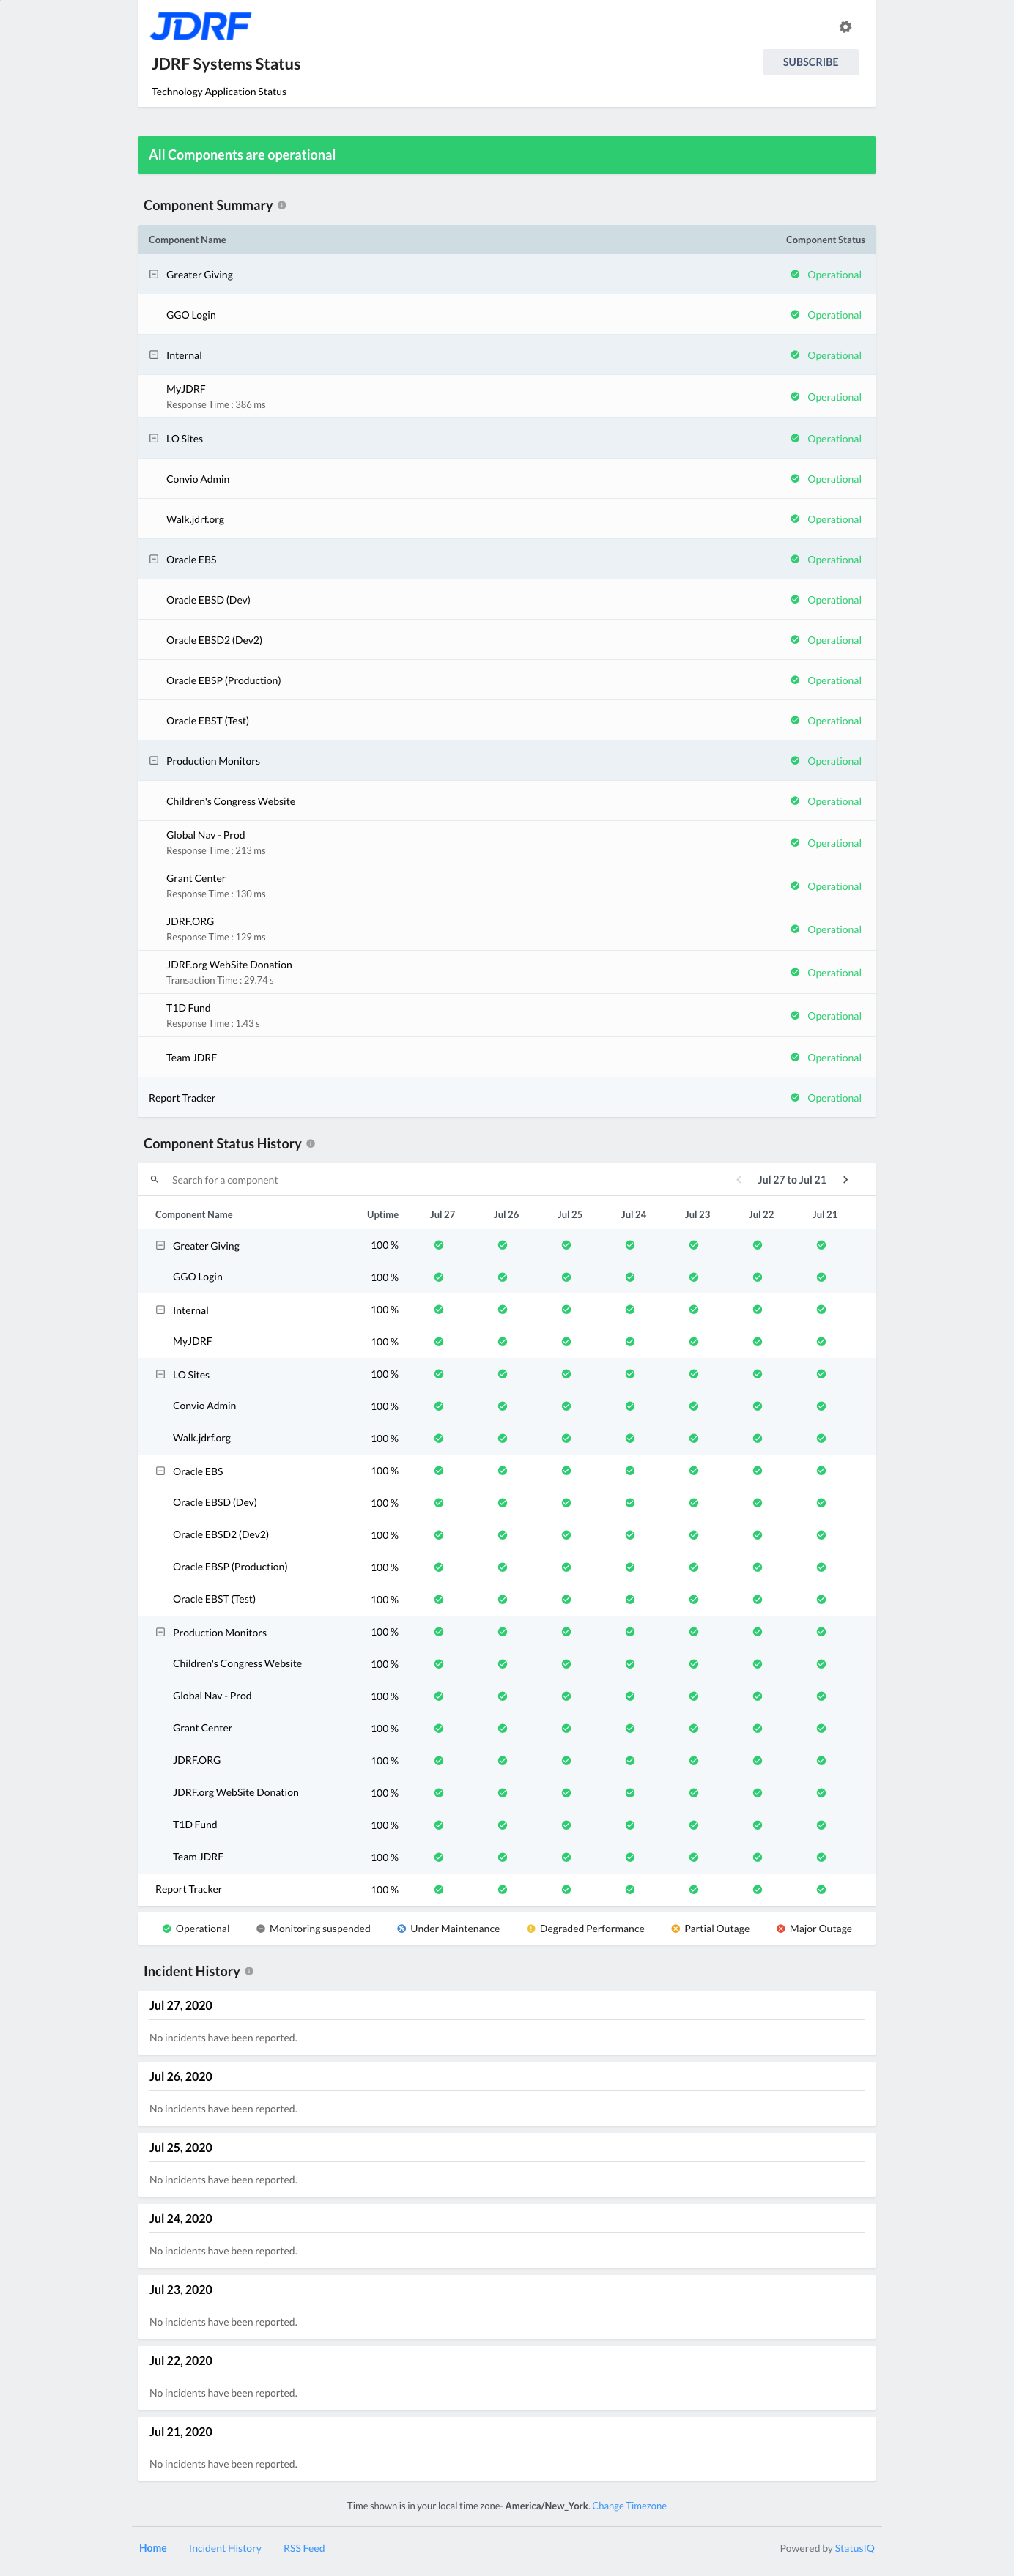Open the settings gear icon
1014x2576 pixels.
(845, 27)
